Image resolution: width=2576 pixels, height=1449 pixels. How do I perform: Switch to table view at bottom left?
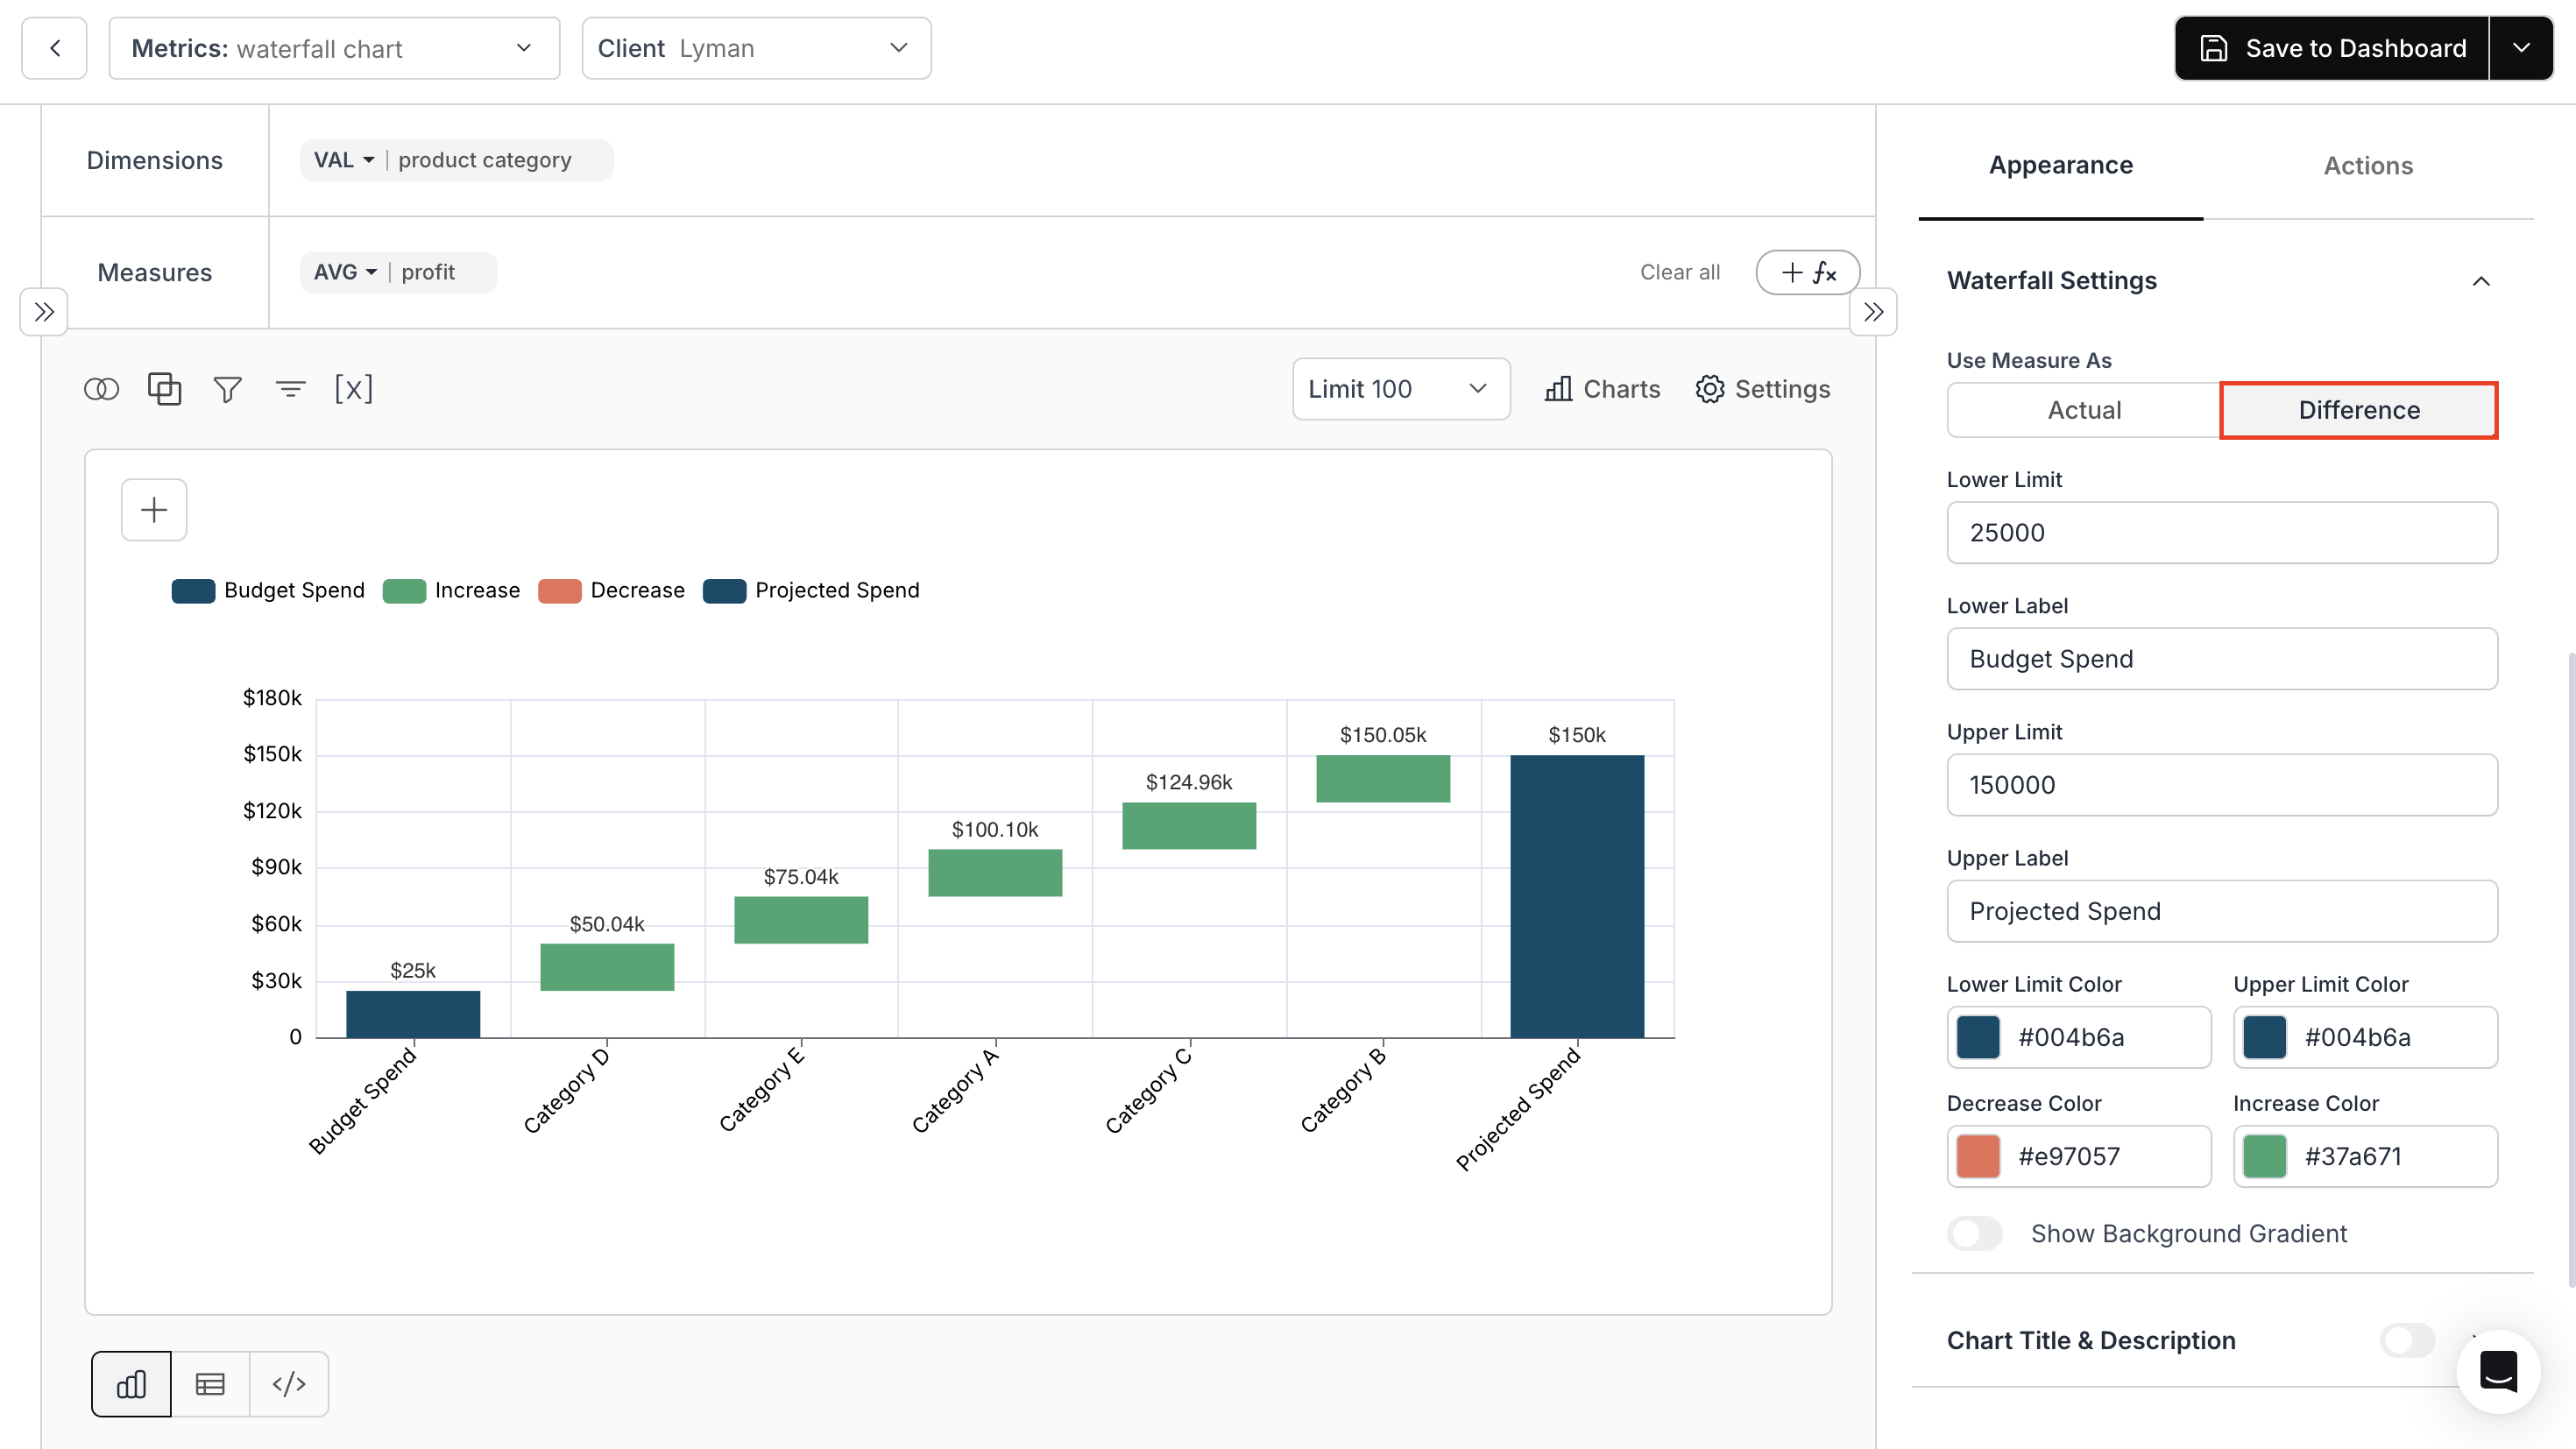210,1384
